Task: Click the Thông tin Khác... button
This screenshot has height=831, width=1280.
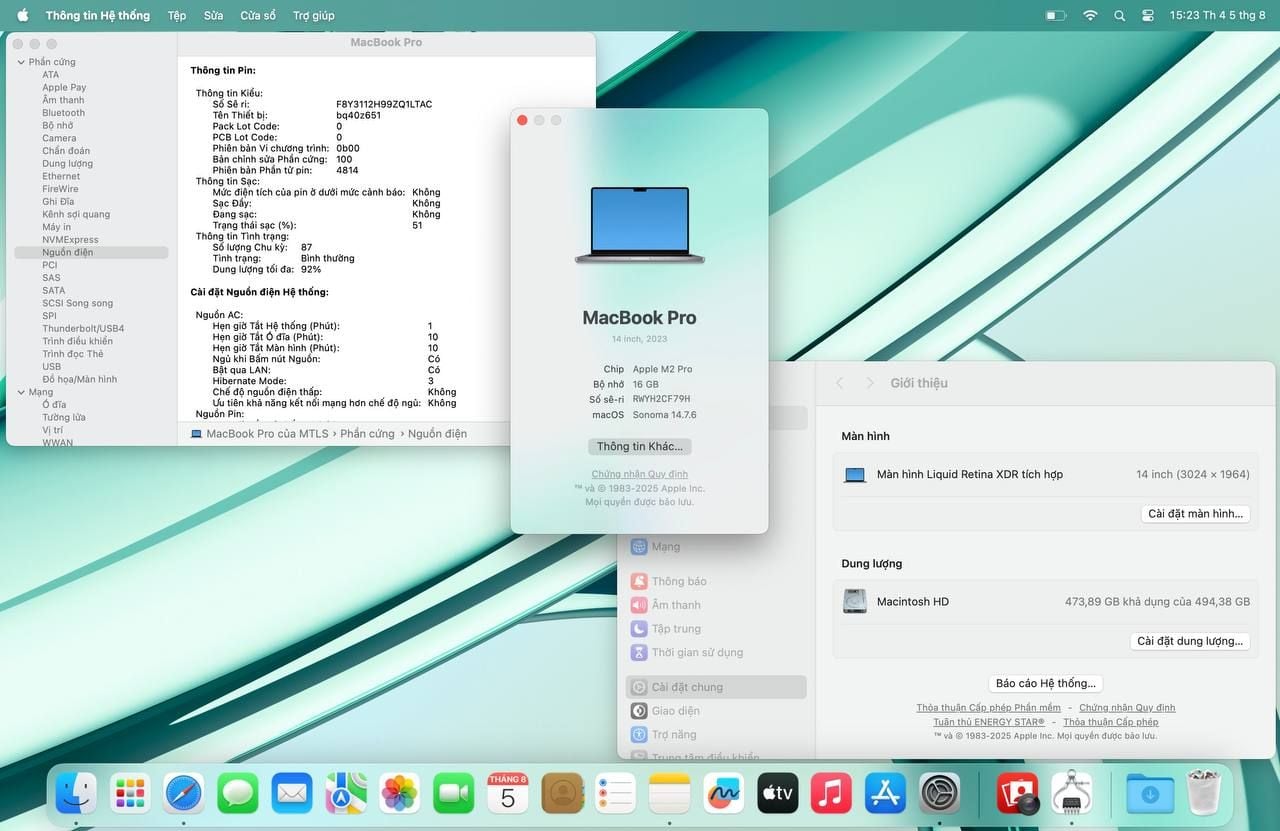Action: tap(640, 447)
